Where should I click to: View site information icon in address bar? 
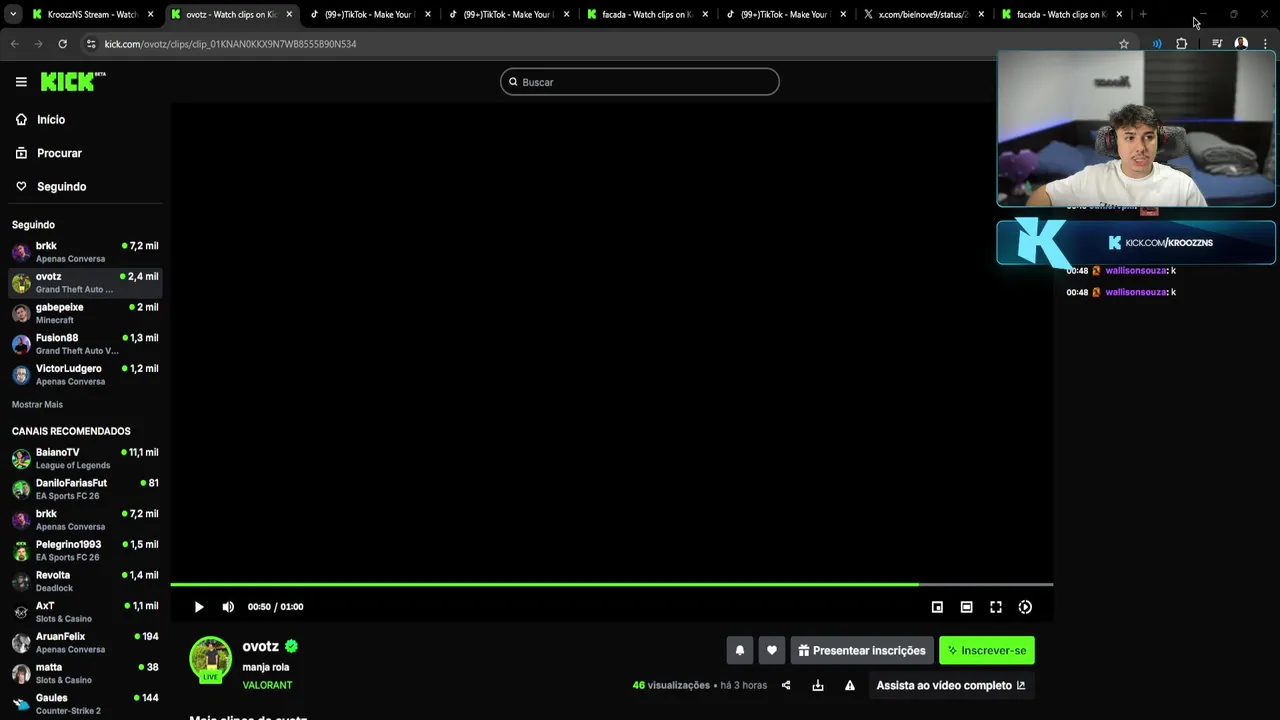91,44
